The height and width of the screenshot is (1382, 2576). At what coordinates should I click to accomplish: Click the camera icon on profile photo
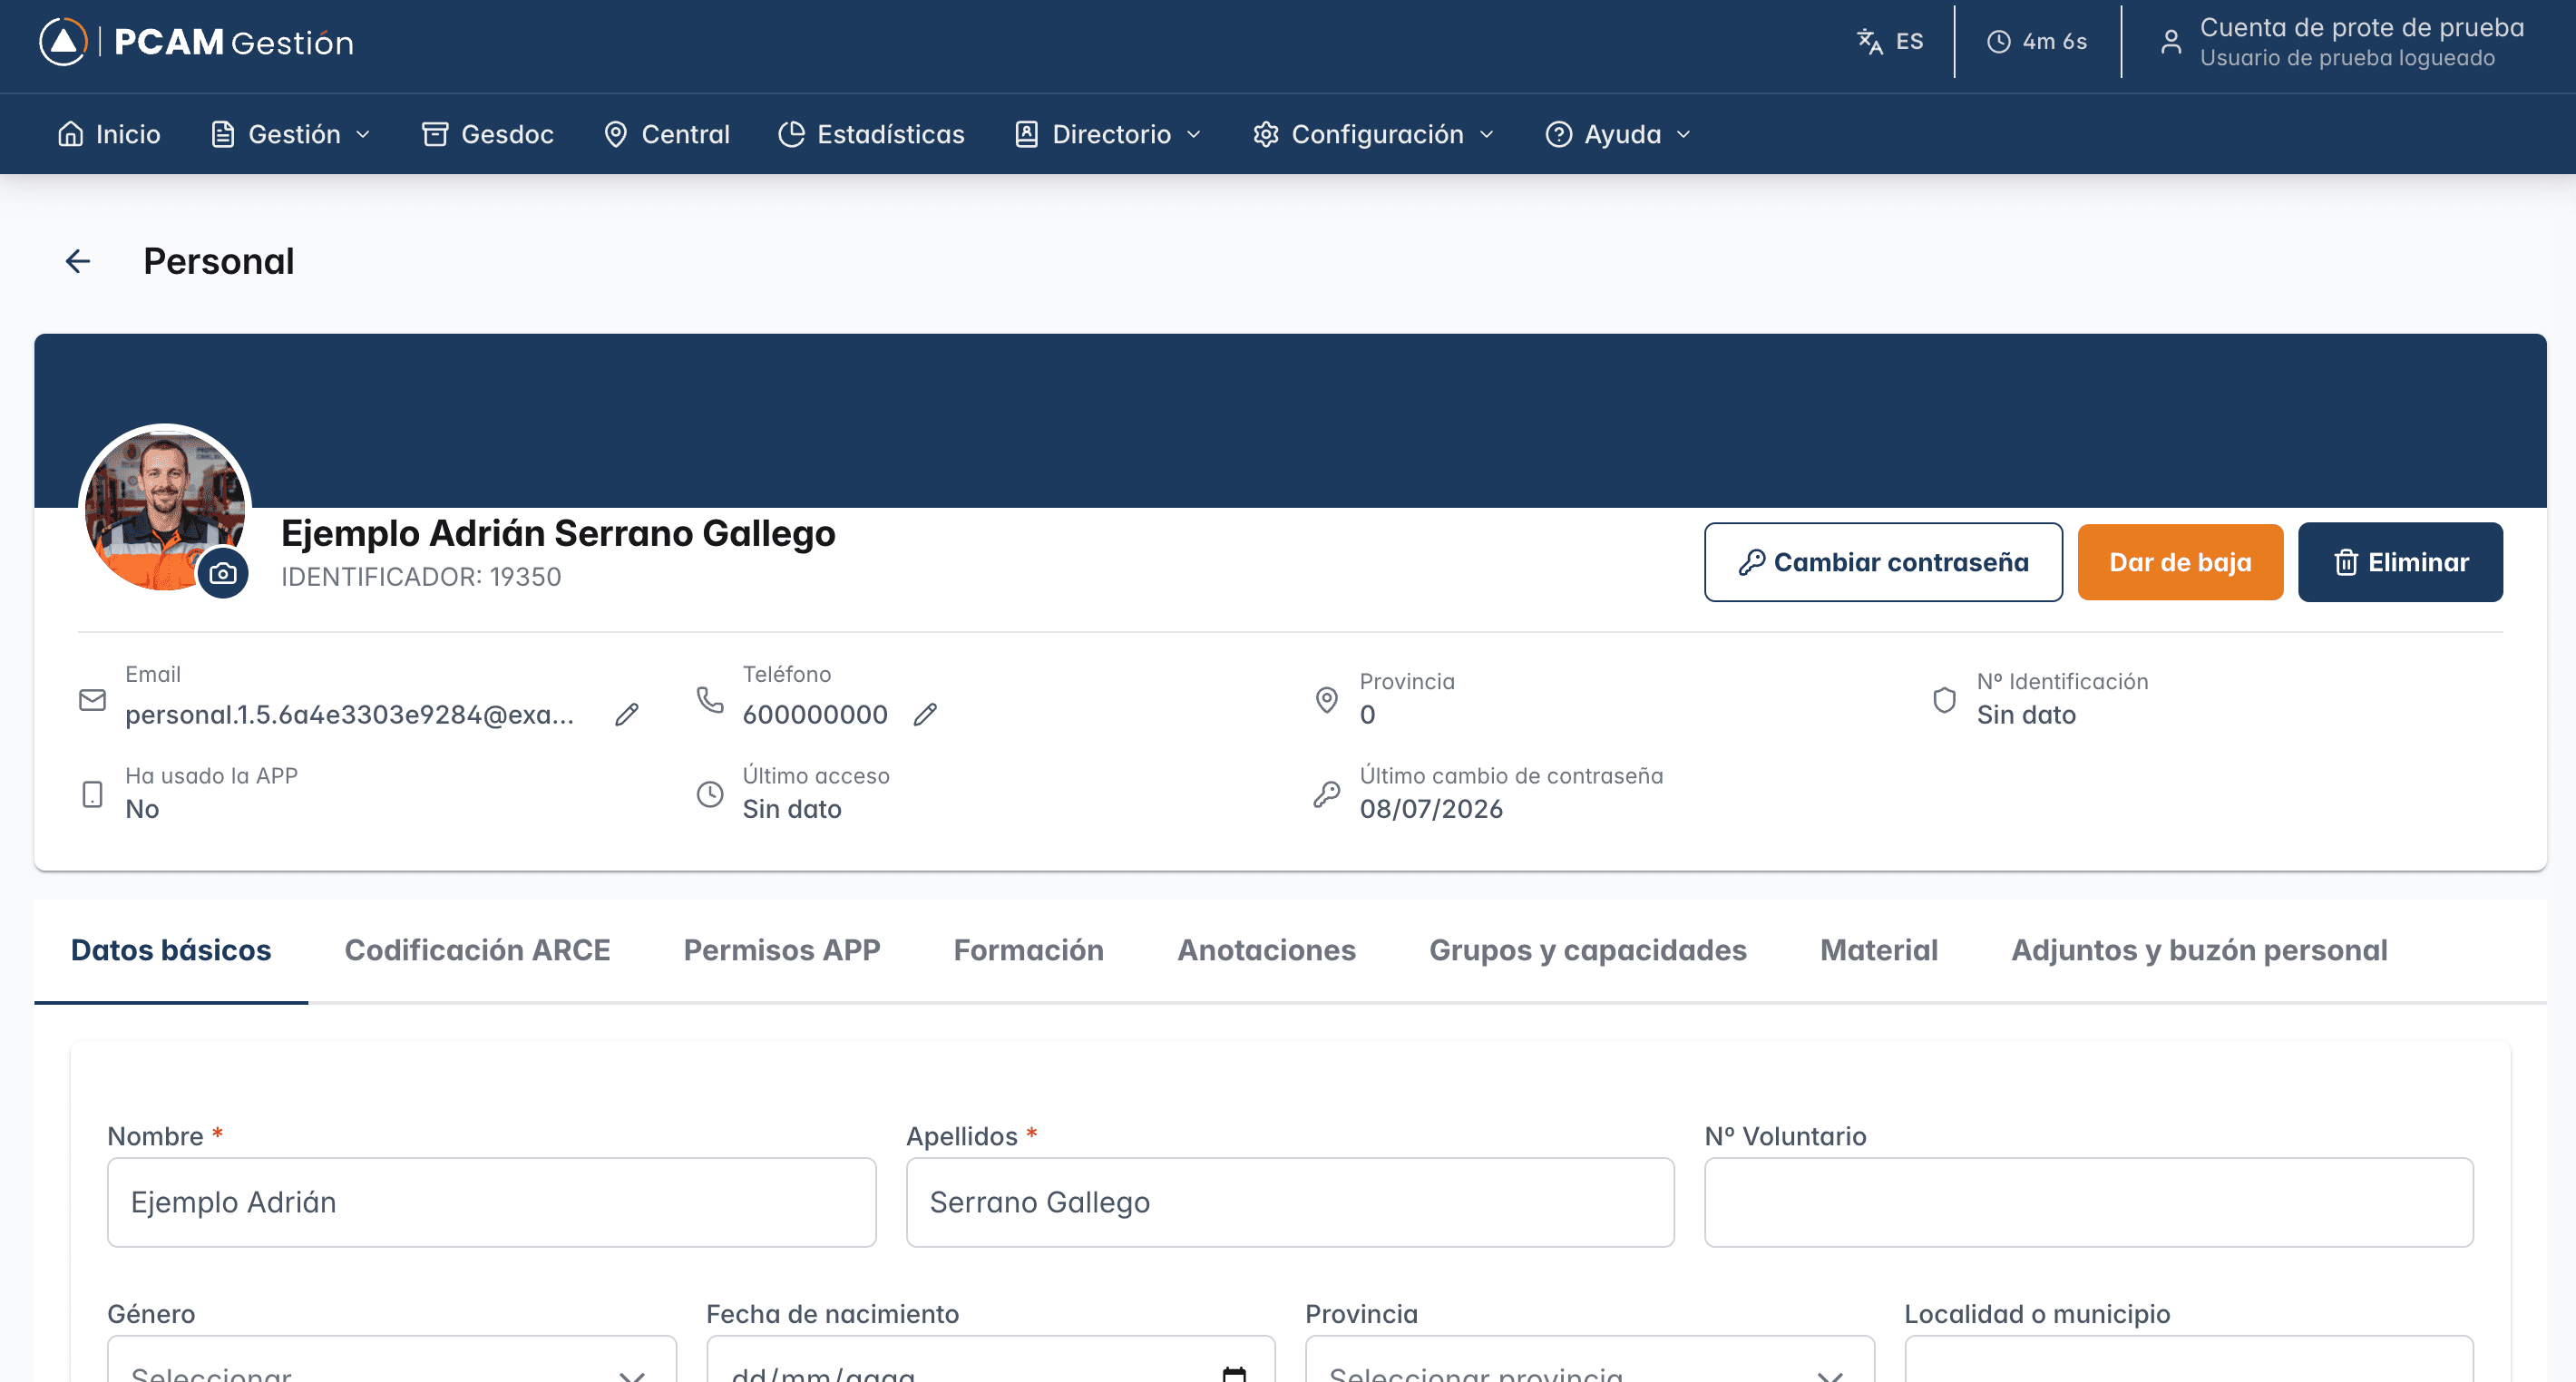point(223,573)
